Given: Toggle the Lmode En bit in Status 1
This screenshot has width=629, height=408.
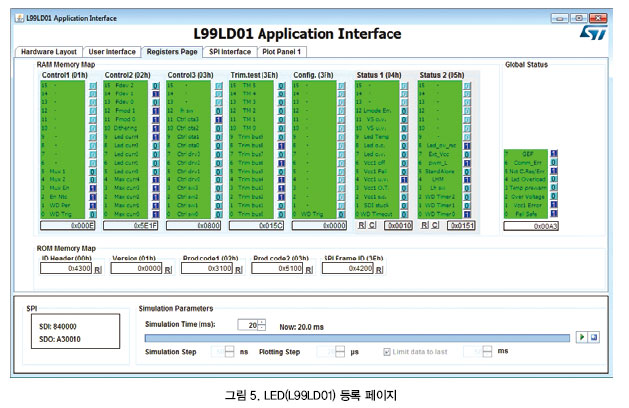Looking at the screenshot, I should pyautogui.click(x=404, y=111).
